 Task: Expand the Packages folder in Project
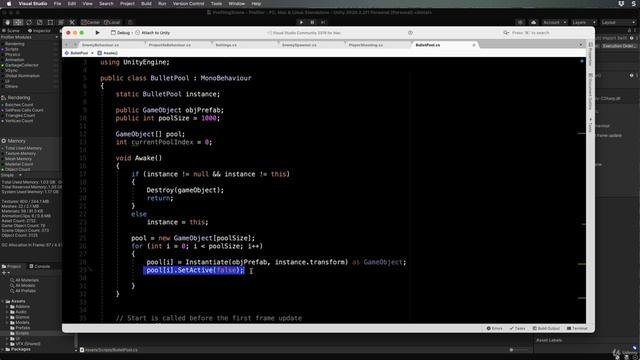click(3, 349)
